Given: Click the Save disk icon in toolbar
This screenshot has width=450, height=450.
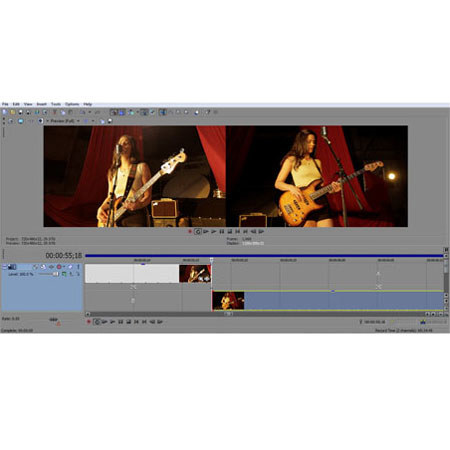Looking at the screenshot, I should point(20,112).
